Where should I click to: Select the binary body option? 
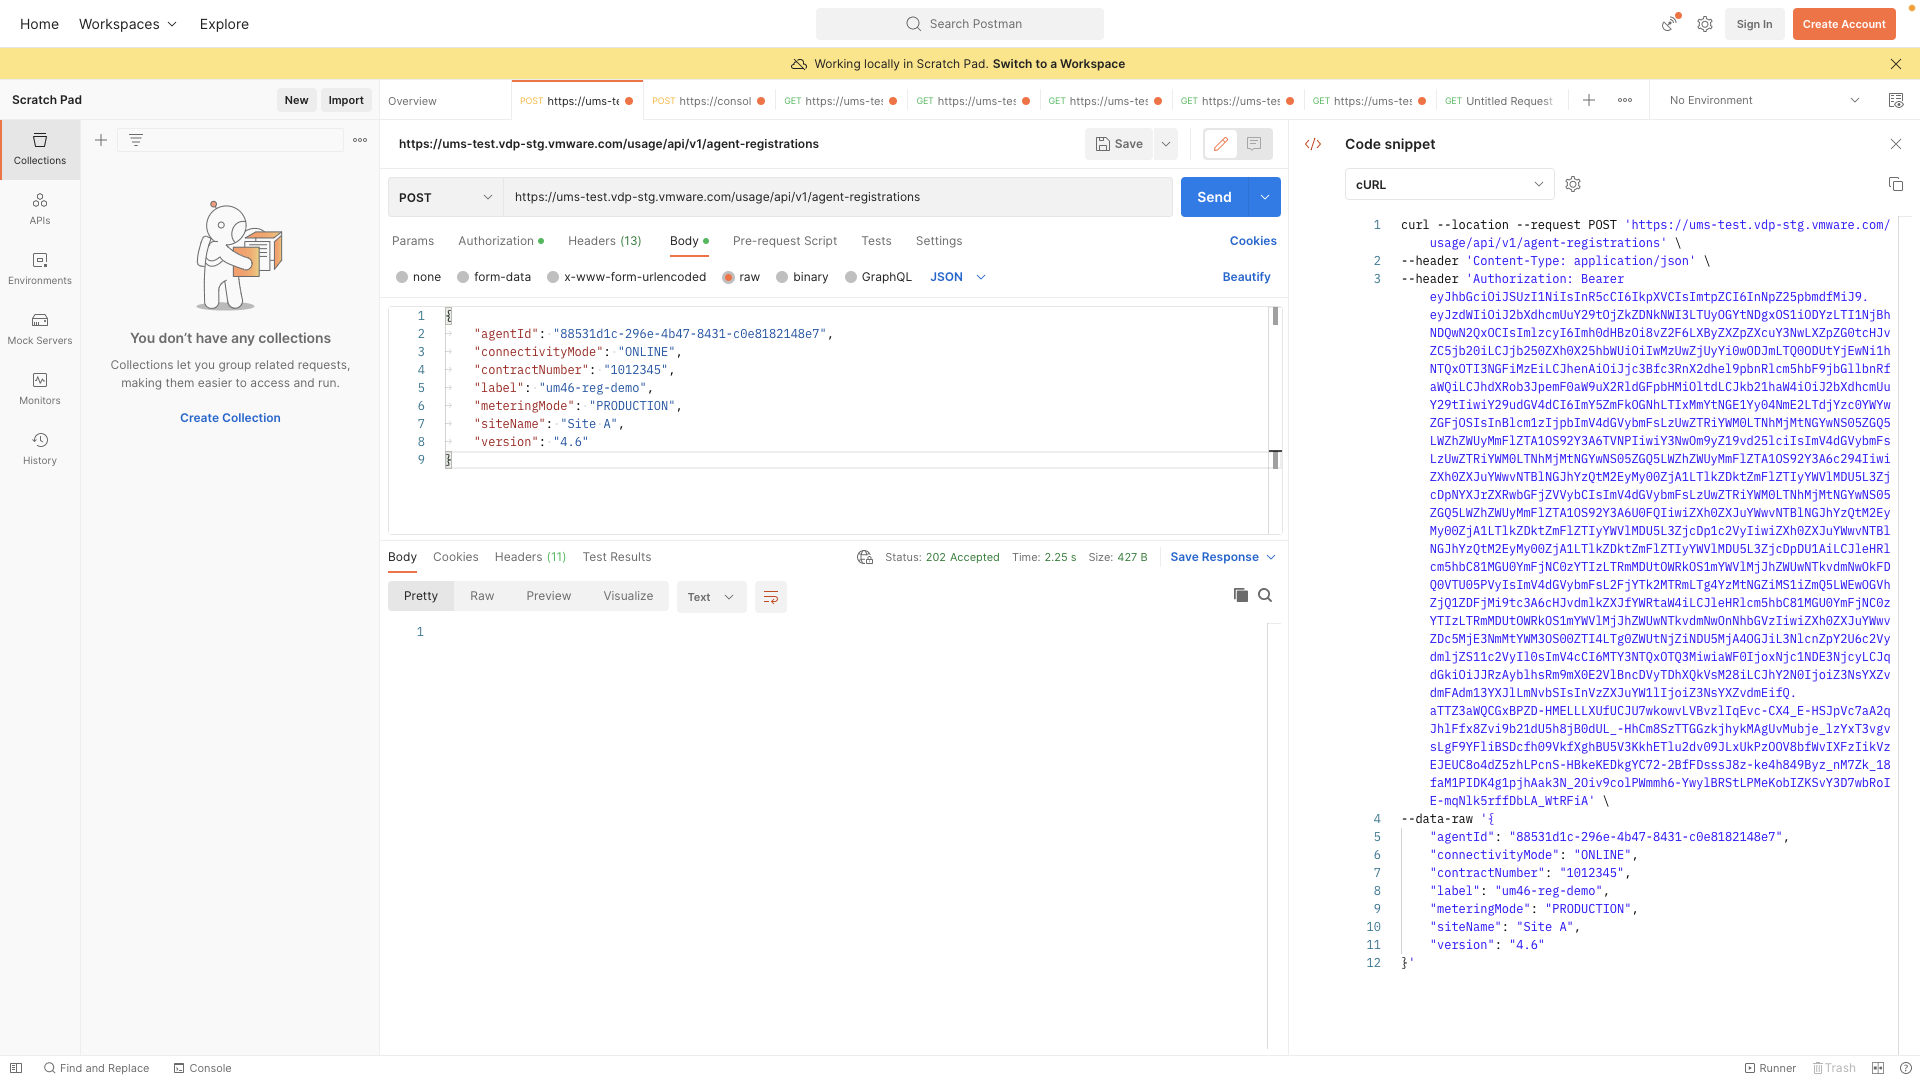782,277
